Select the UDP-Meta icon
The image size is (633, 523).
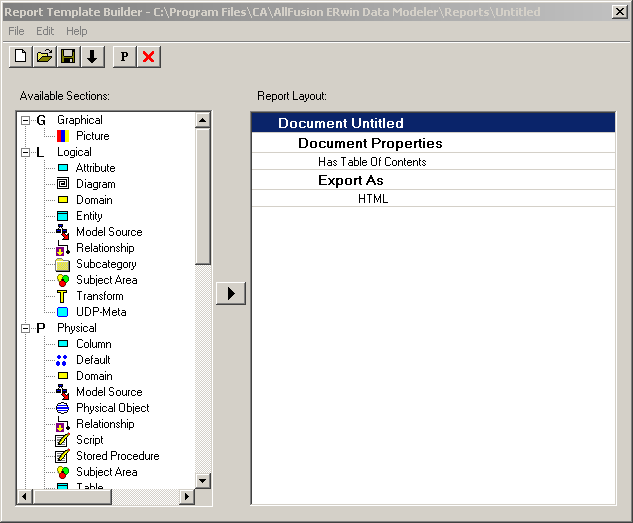[63, 312]
